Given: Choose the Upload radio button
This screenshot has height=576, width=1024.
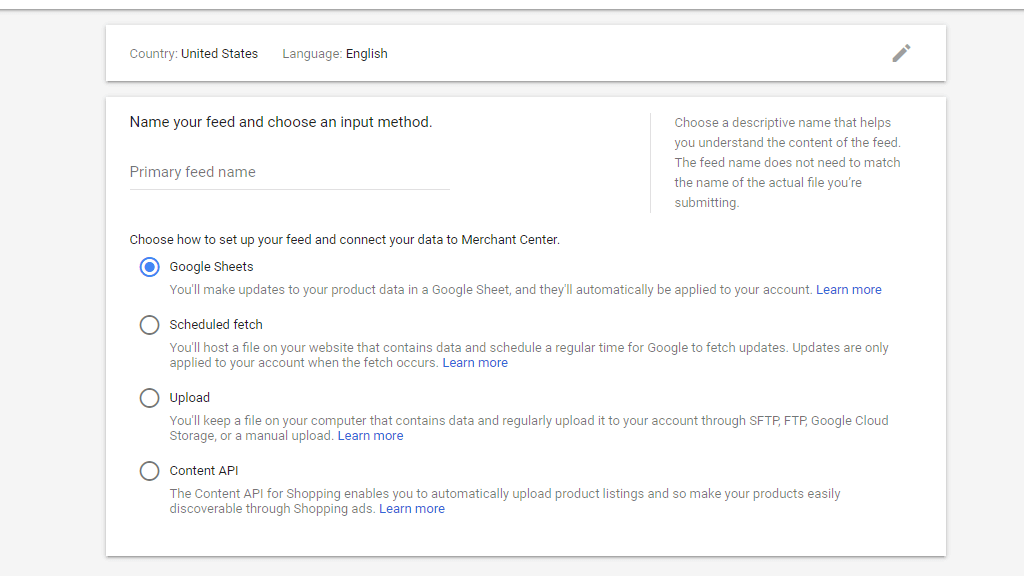Looking at the screenshot, I should click(x=150, y=398).
